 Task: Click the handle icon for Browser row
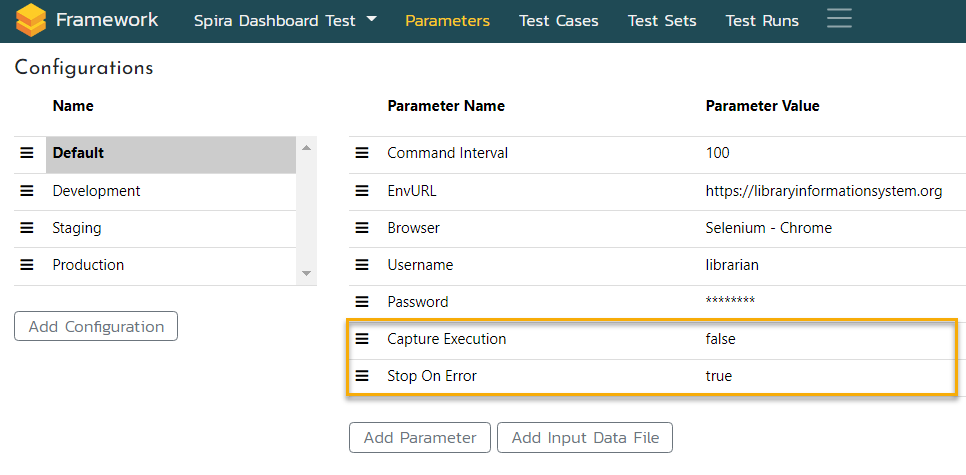coord(362,228)
